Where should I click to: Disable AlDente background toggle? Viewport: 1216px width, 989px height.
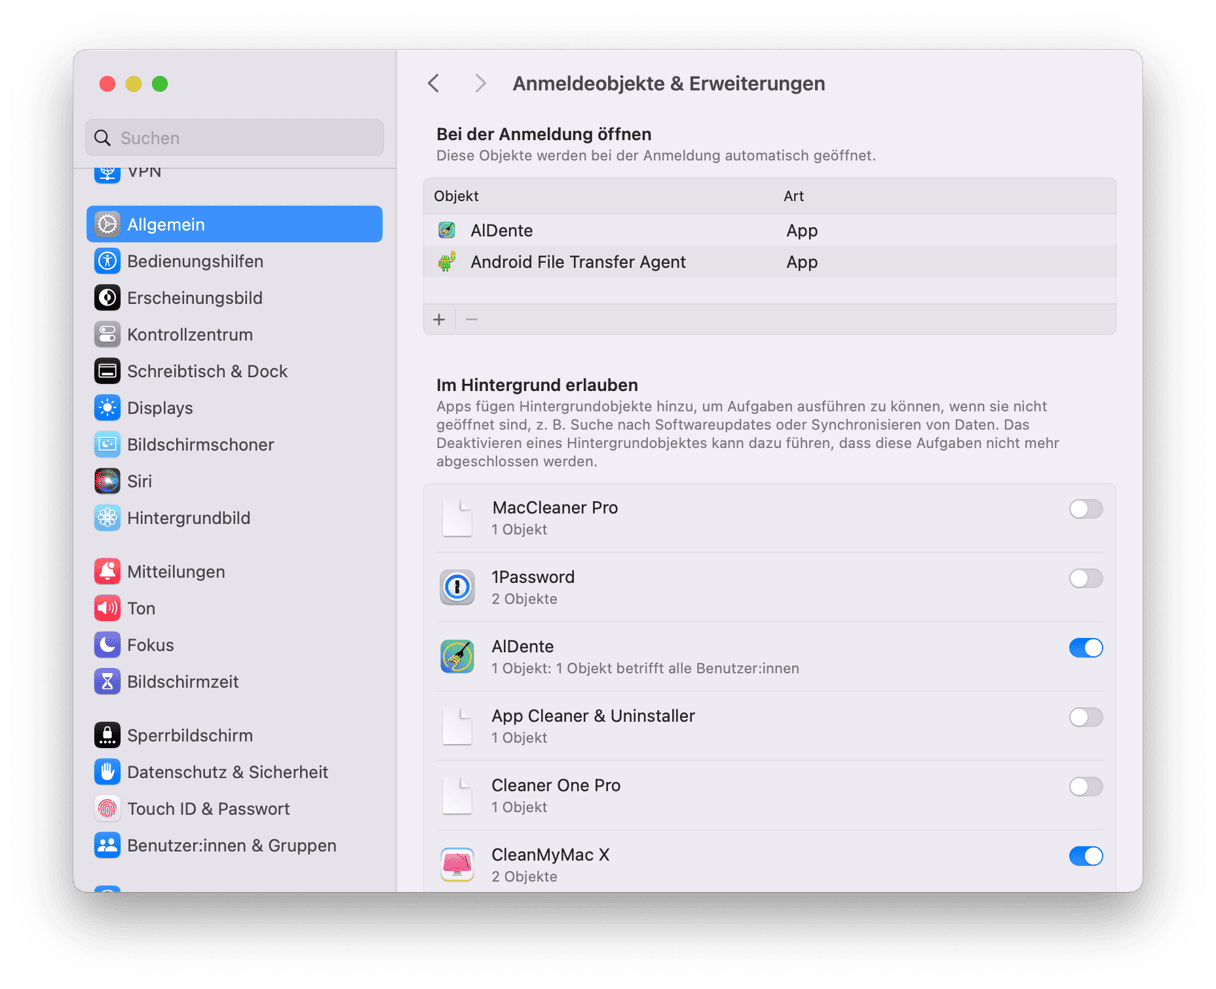click(x=1085, y=648)
